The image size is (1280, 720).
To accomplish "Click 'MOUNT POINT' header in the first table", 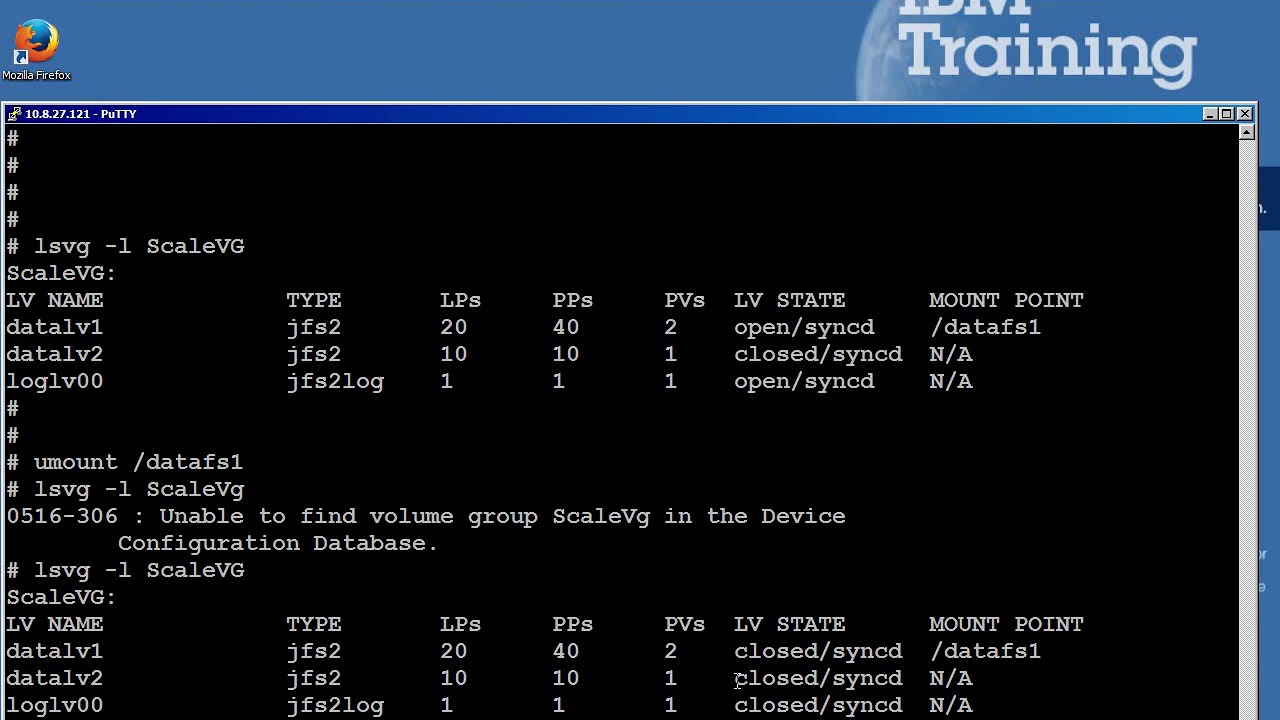I will [x=1006, y=300].
